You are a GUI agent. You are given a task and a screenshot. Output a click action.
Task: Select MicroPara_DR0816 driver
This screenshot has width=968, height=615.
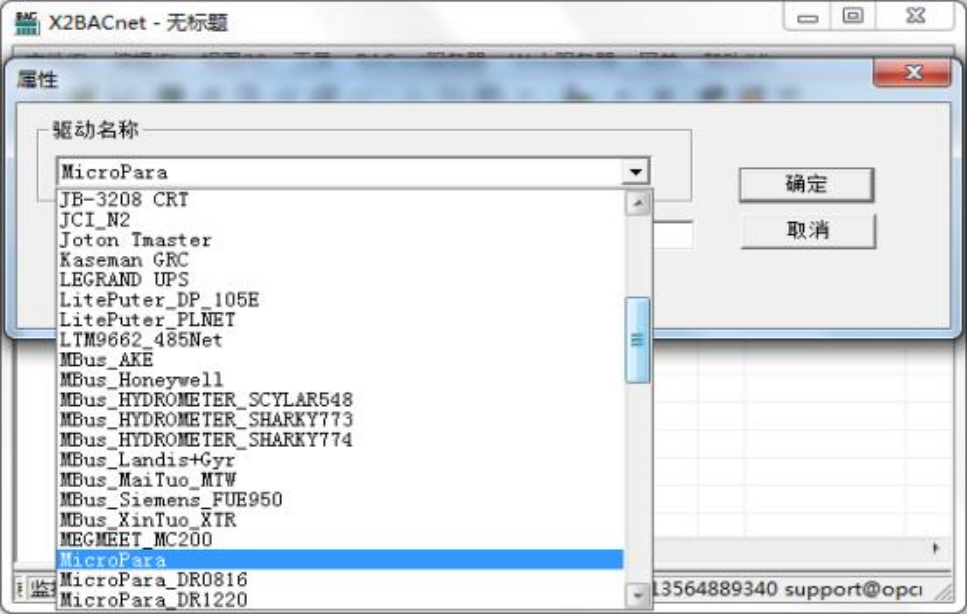(x=340, y=580)
